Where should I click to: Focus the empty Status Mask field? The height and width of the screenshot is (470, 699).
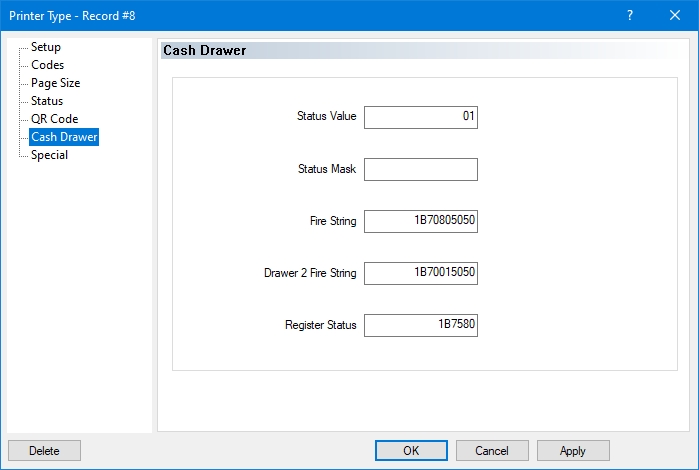pos(420,169)
